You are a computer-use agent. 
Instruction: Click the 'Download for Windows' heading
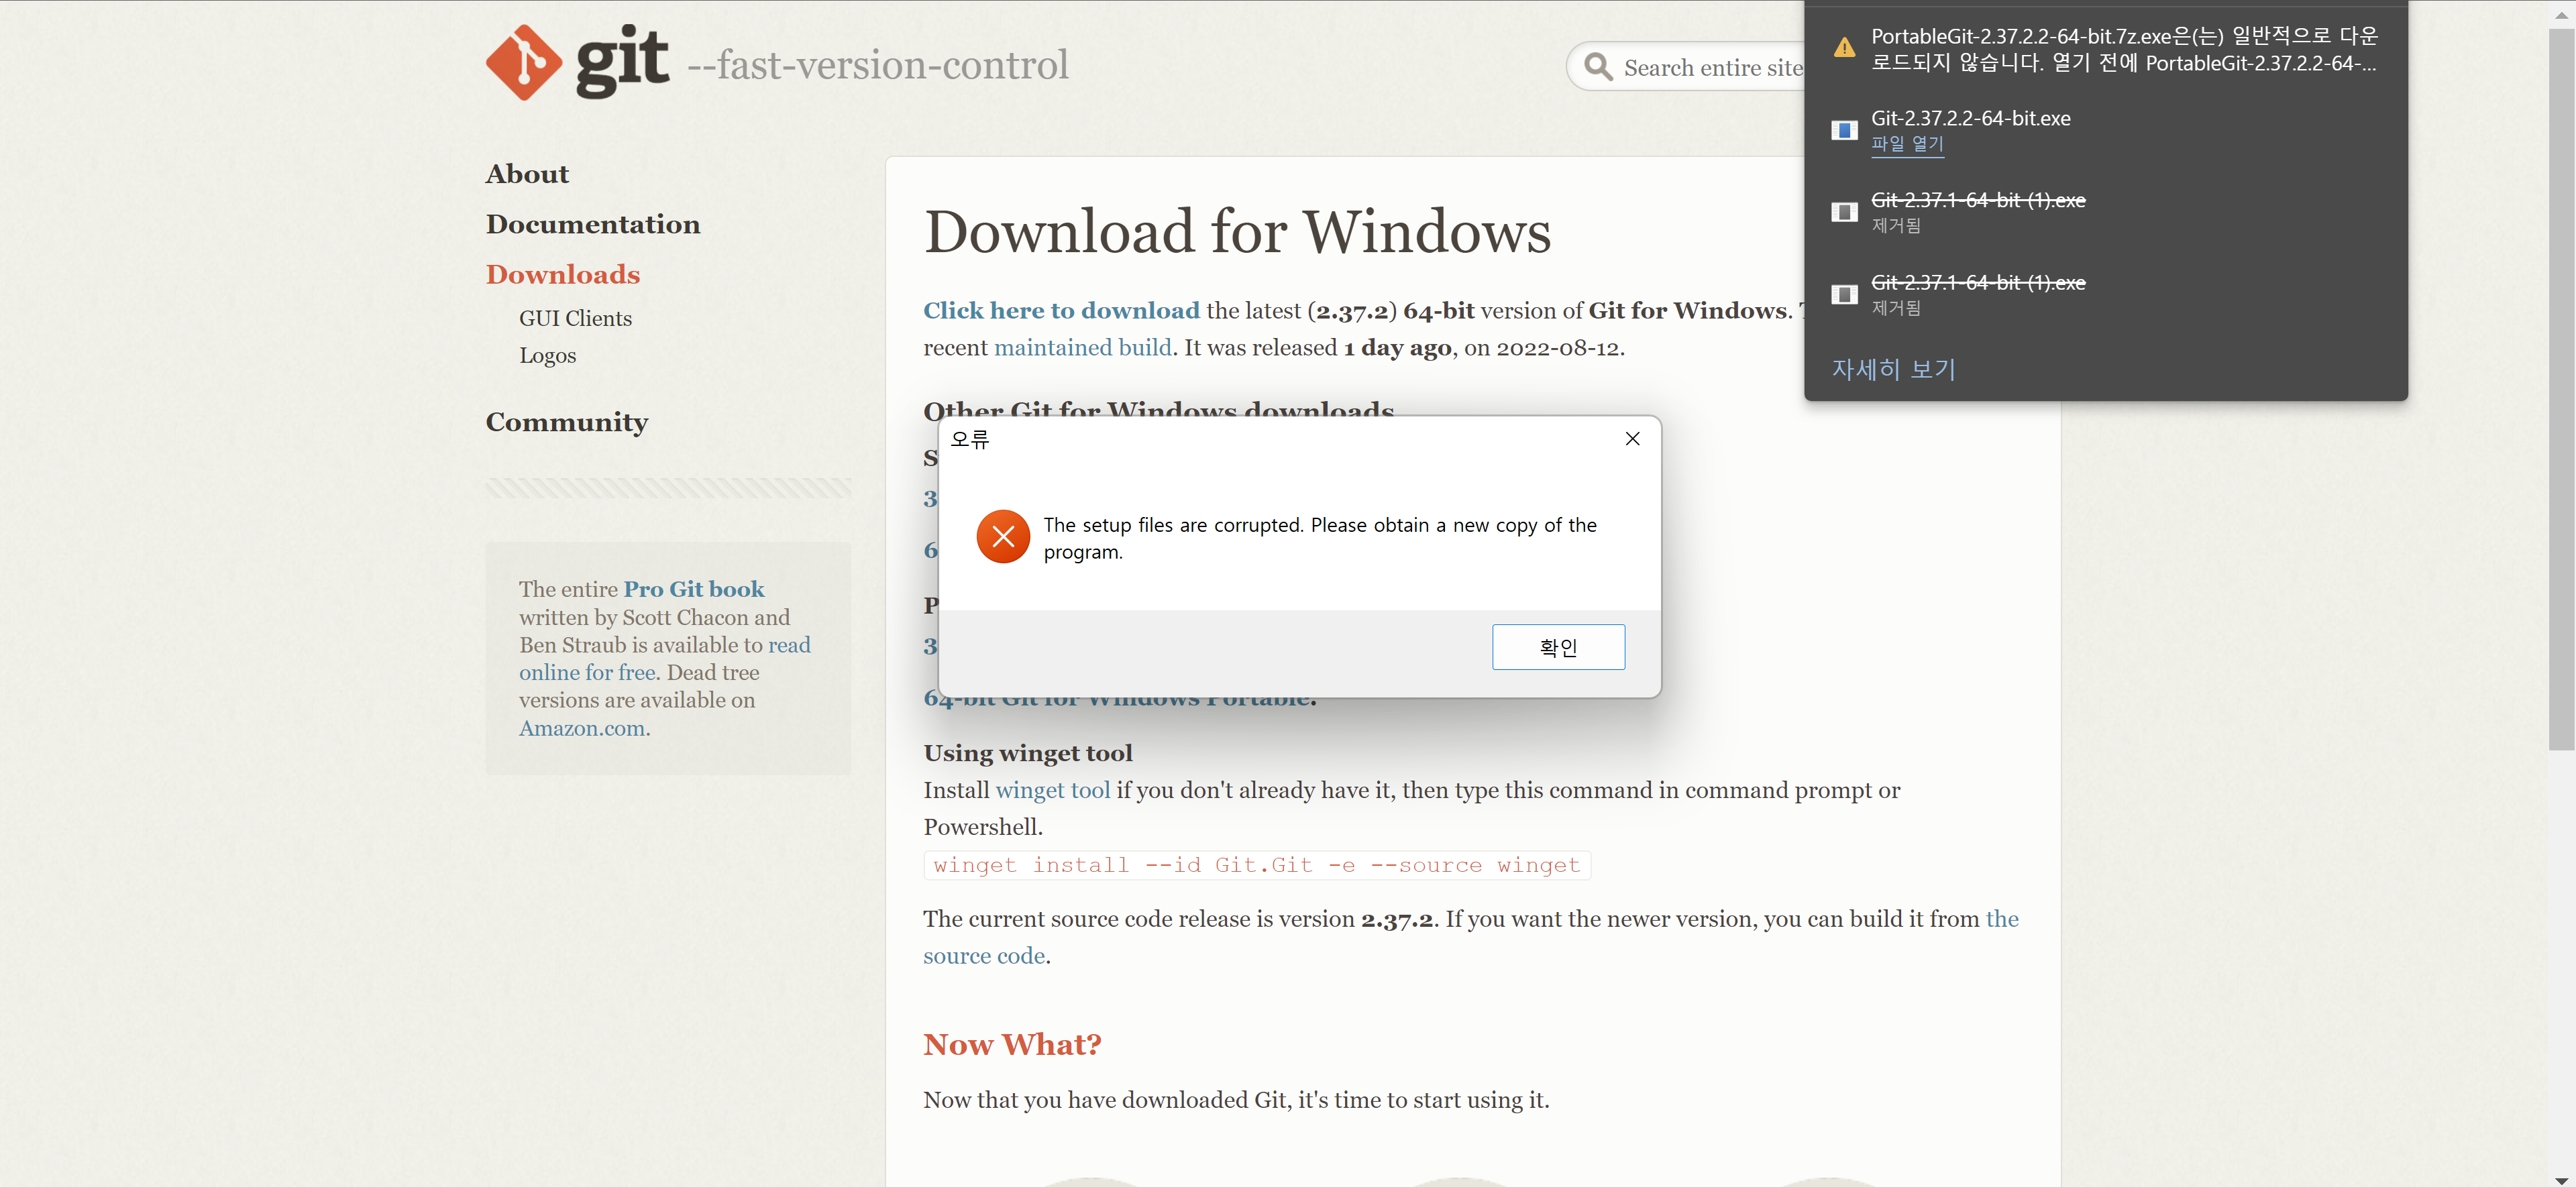click(x=1237, y=232)
